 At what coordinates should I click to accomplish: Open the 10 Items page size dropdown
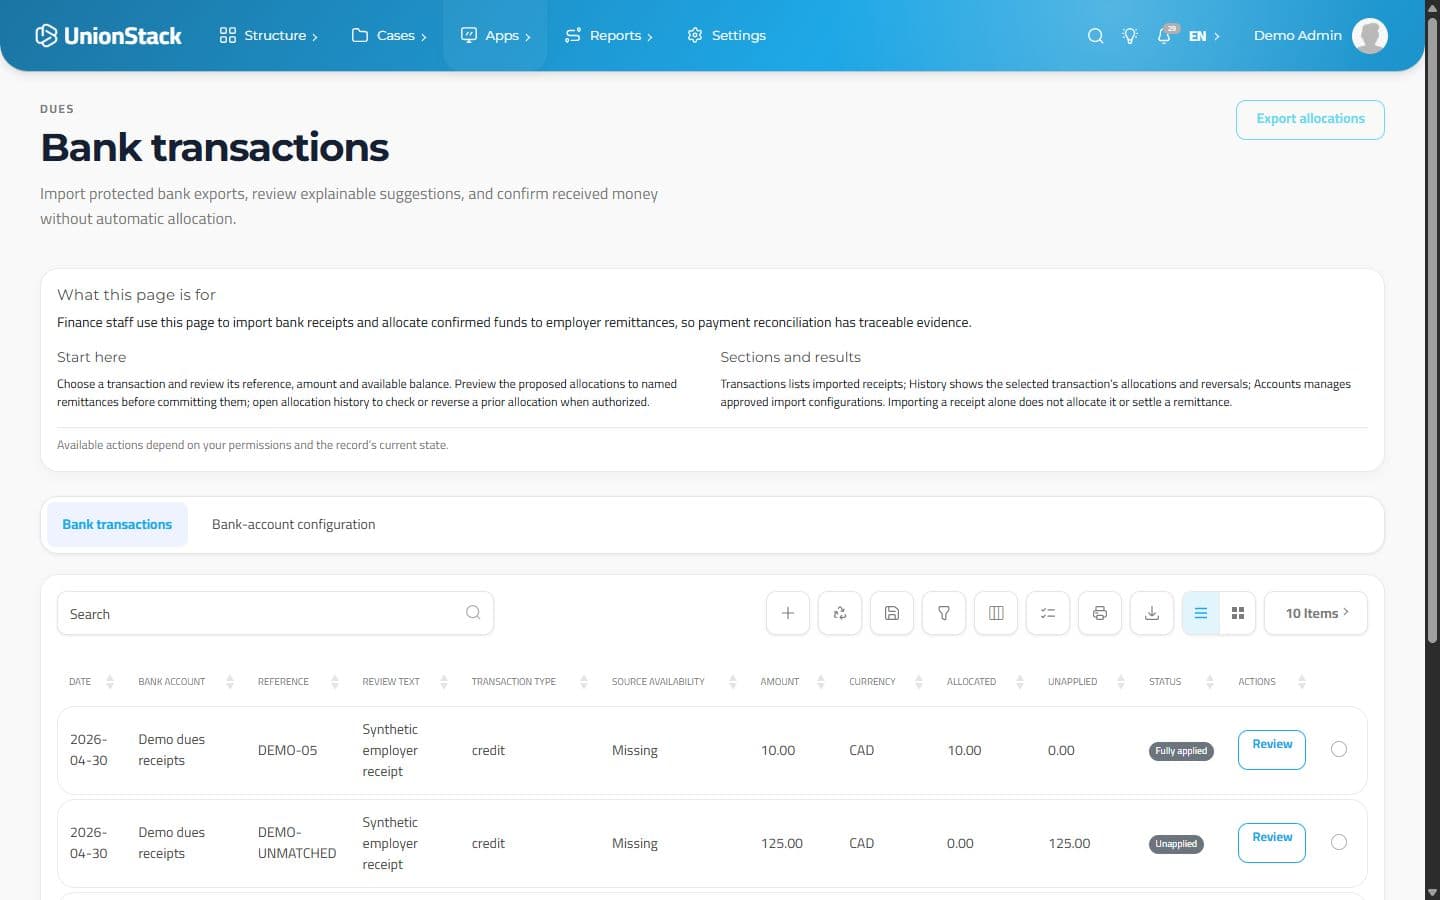1316,613
